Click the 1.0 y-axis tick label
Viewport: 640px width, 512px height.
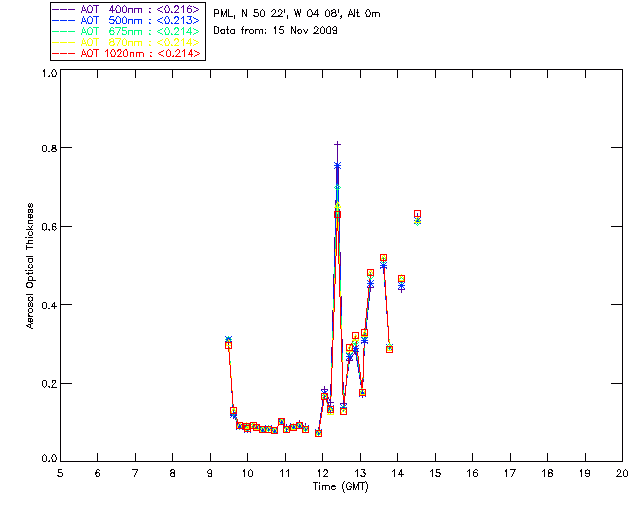pyautogui.click(x=49, y=73)
